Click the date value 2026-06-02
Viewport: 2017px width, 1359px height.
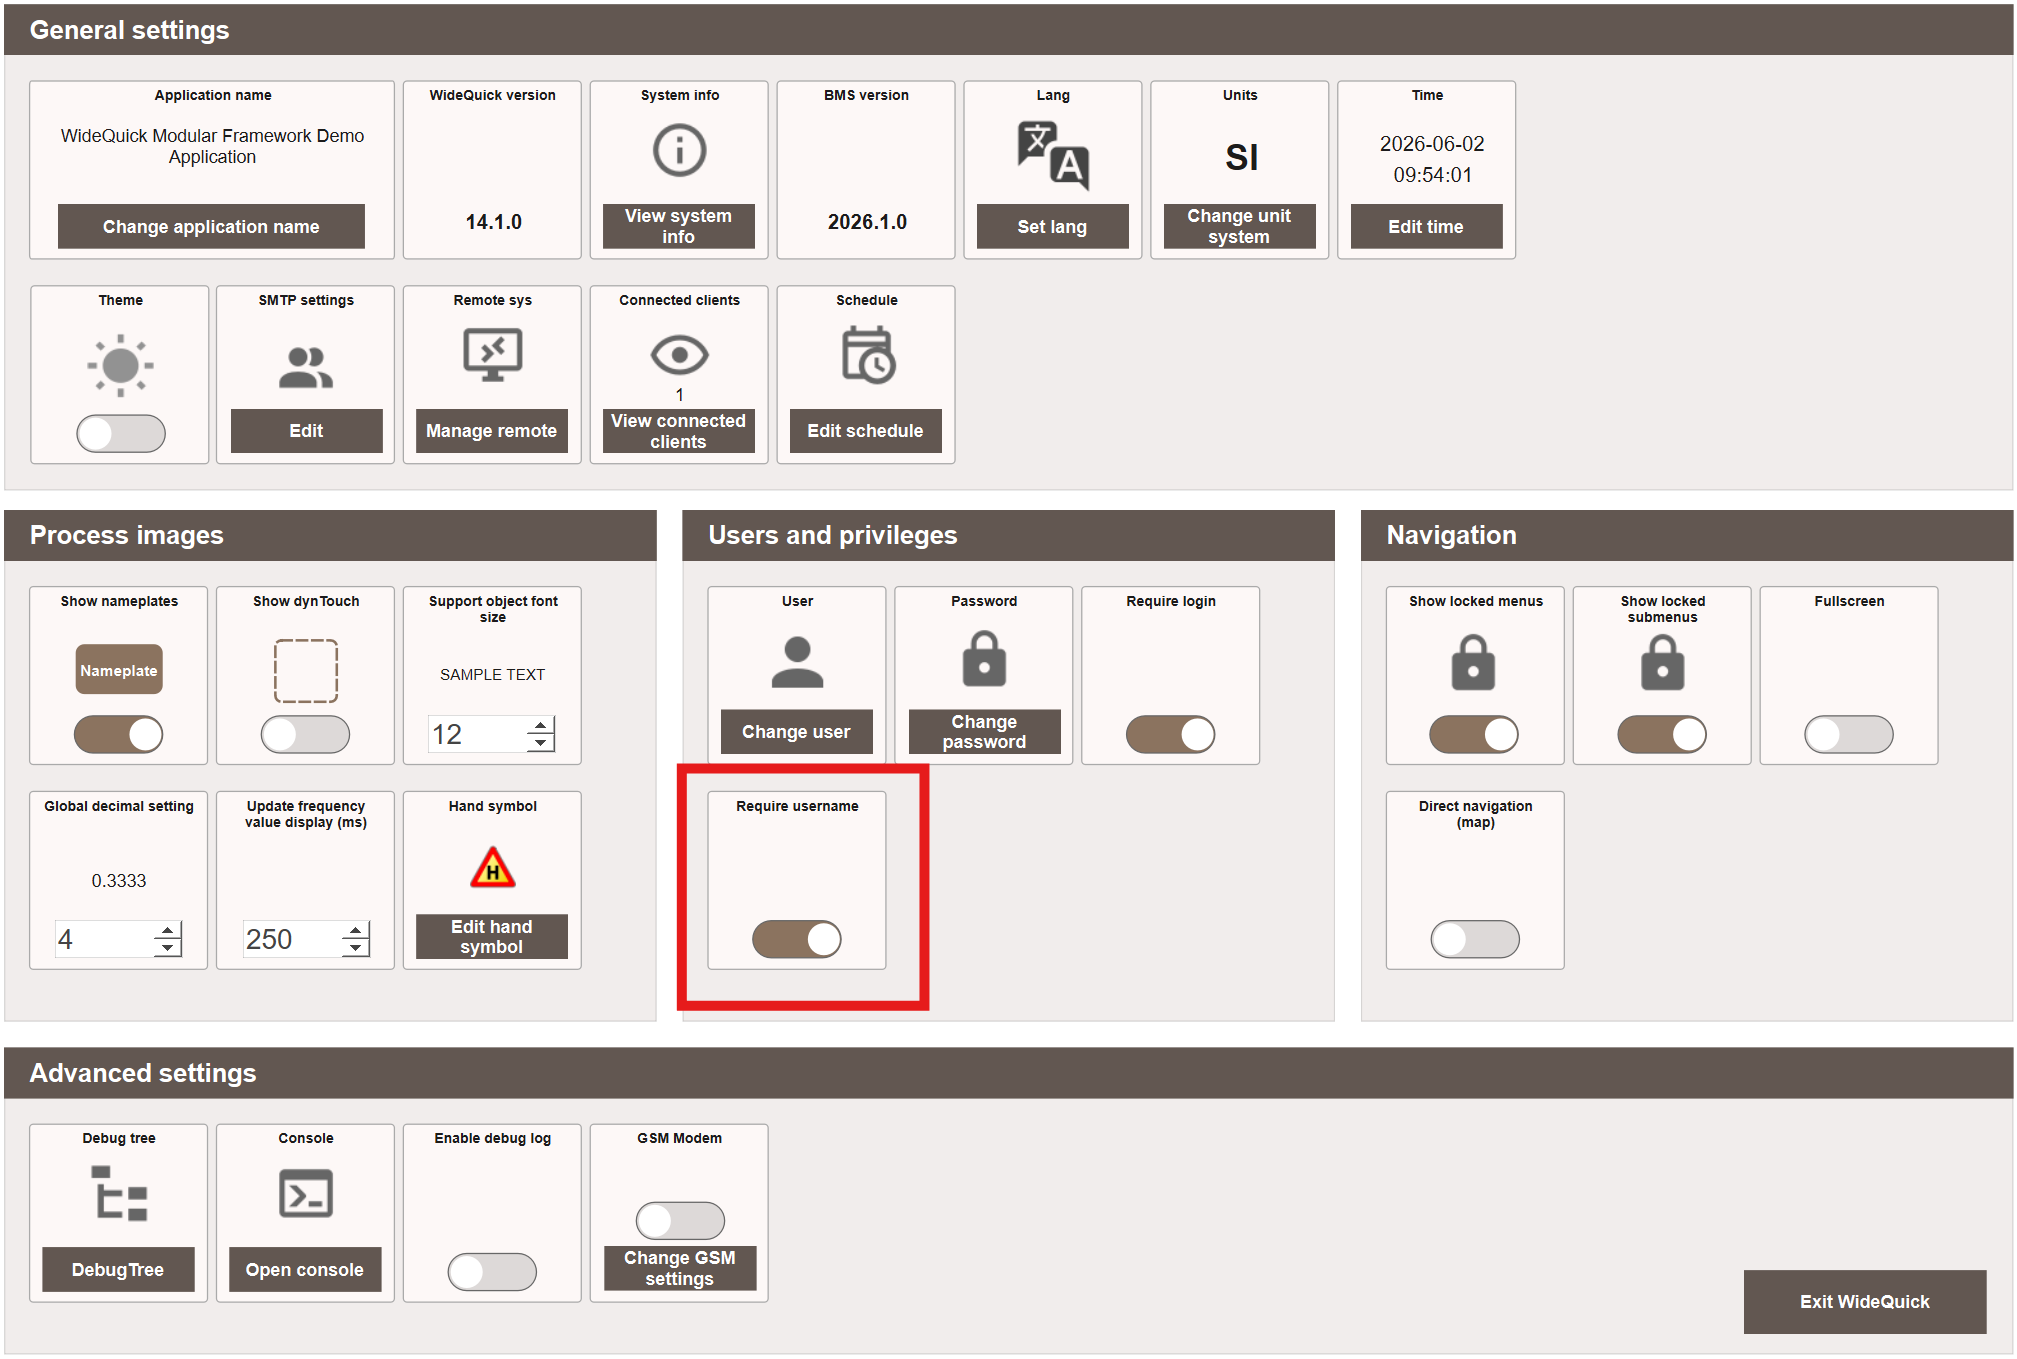(1432, 144)
